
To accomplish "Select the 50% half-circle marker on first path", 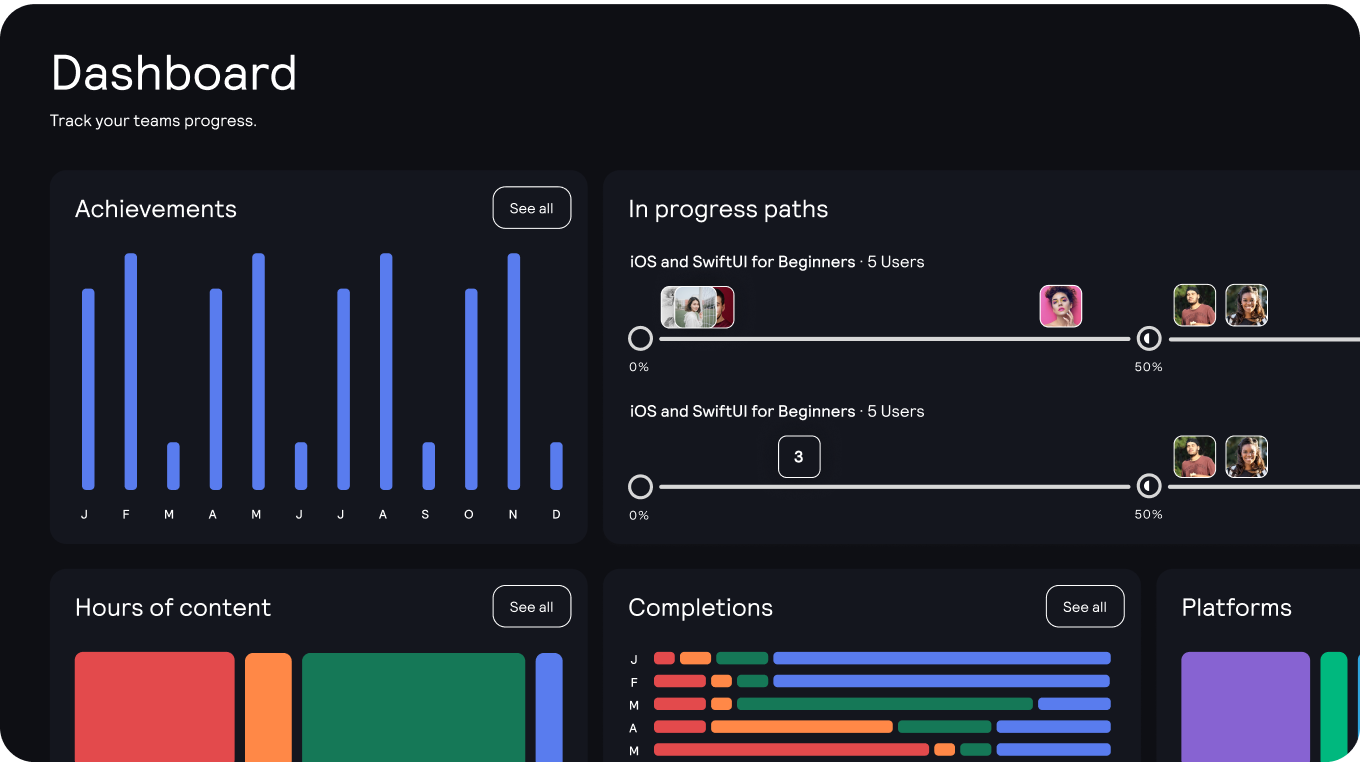I will [x=1150, y=338].
